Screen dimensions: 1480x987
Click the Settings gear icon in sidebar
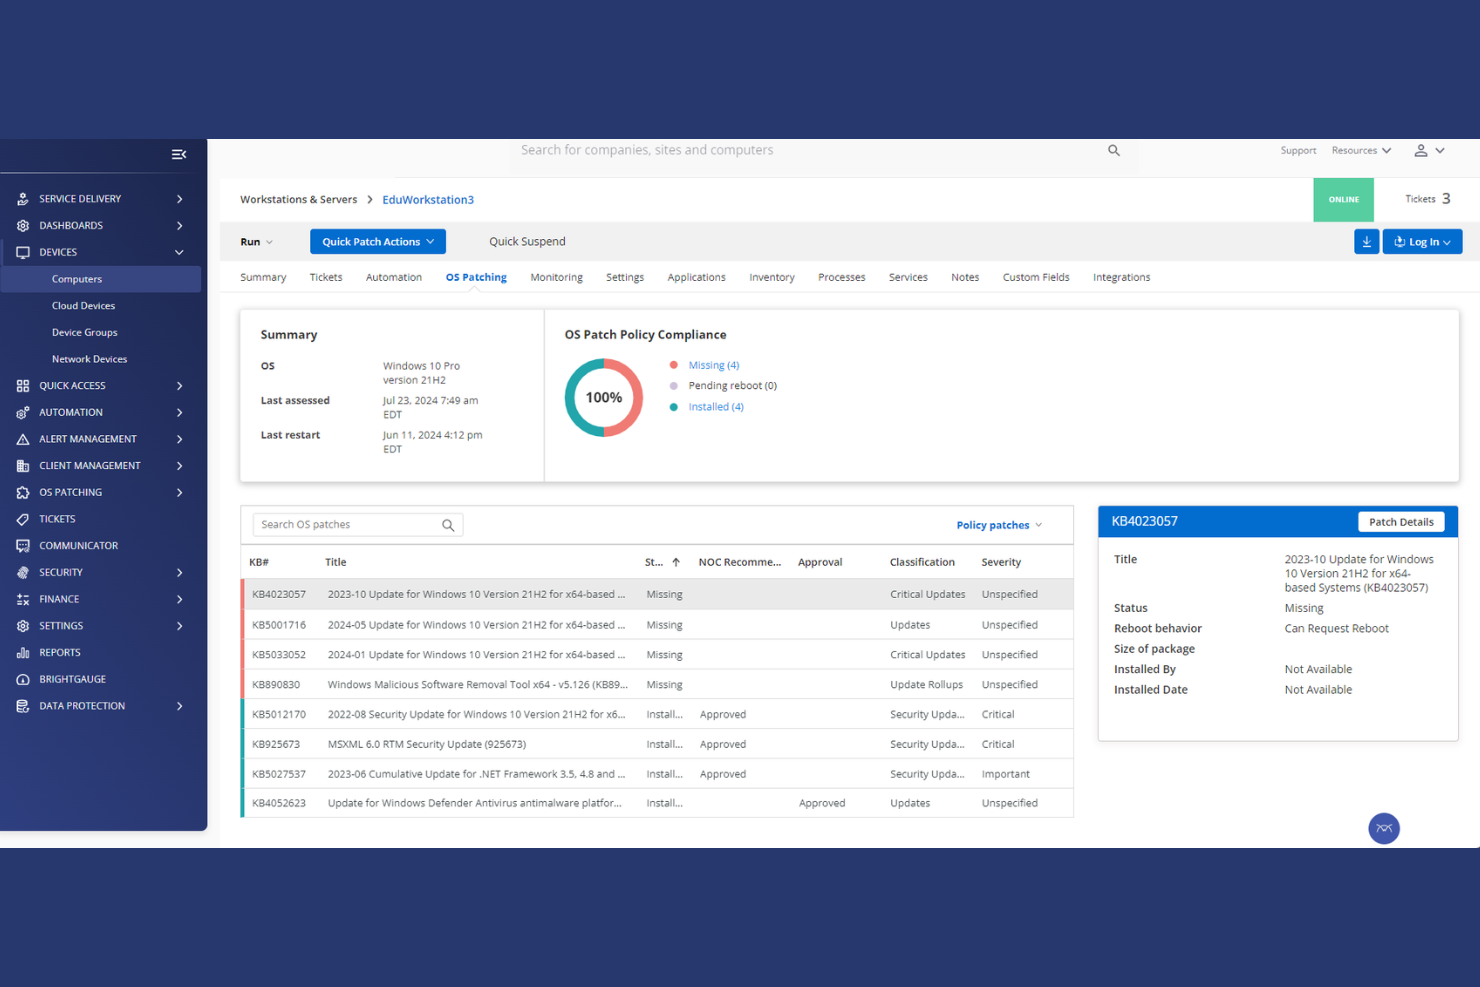point(22,626)
